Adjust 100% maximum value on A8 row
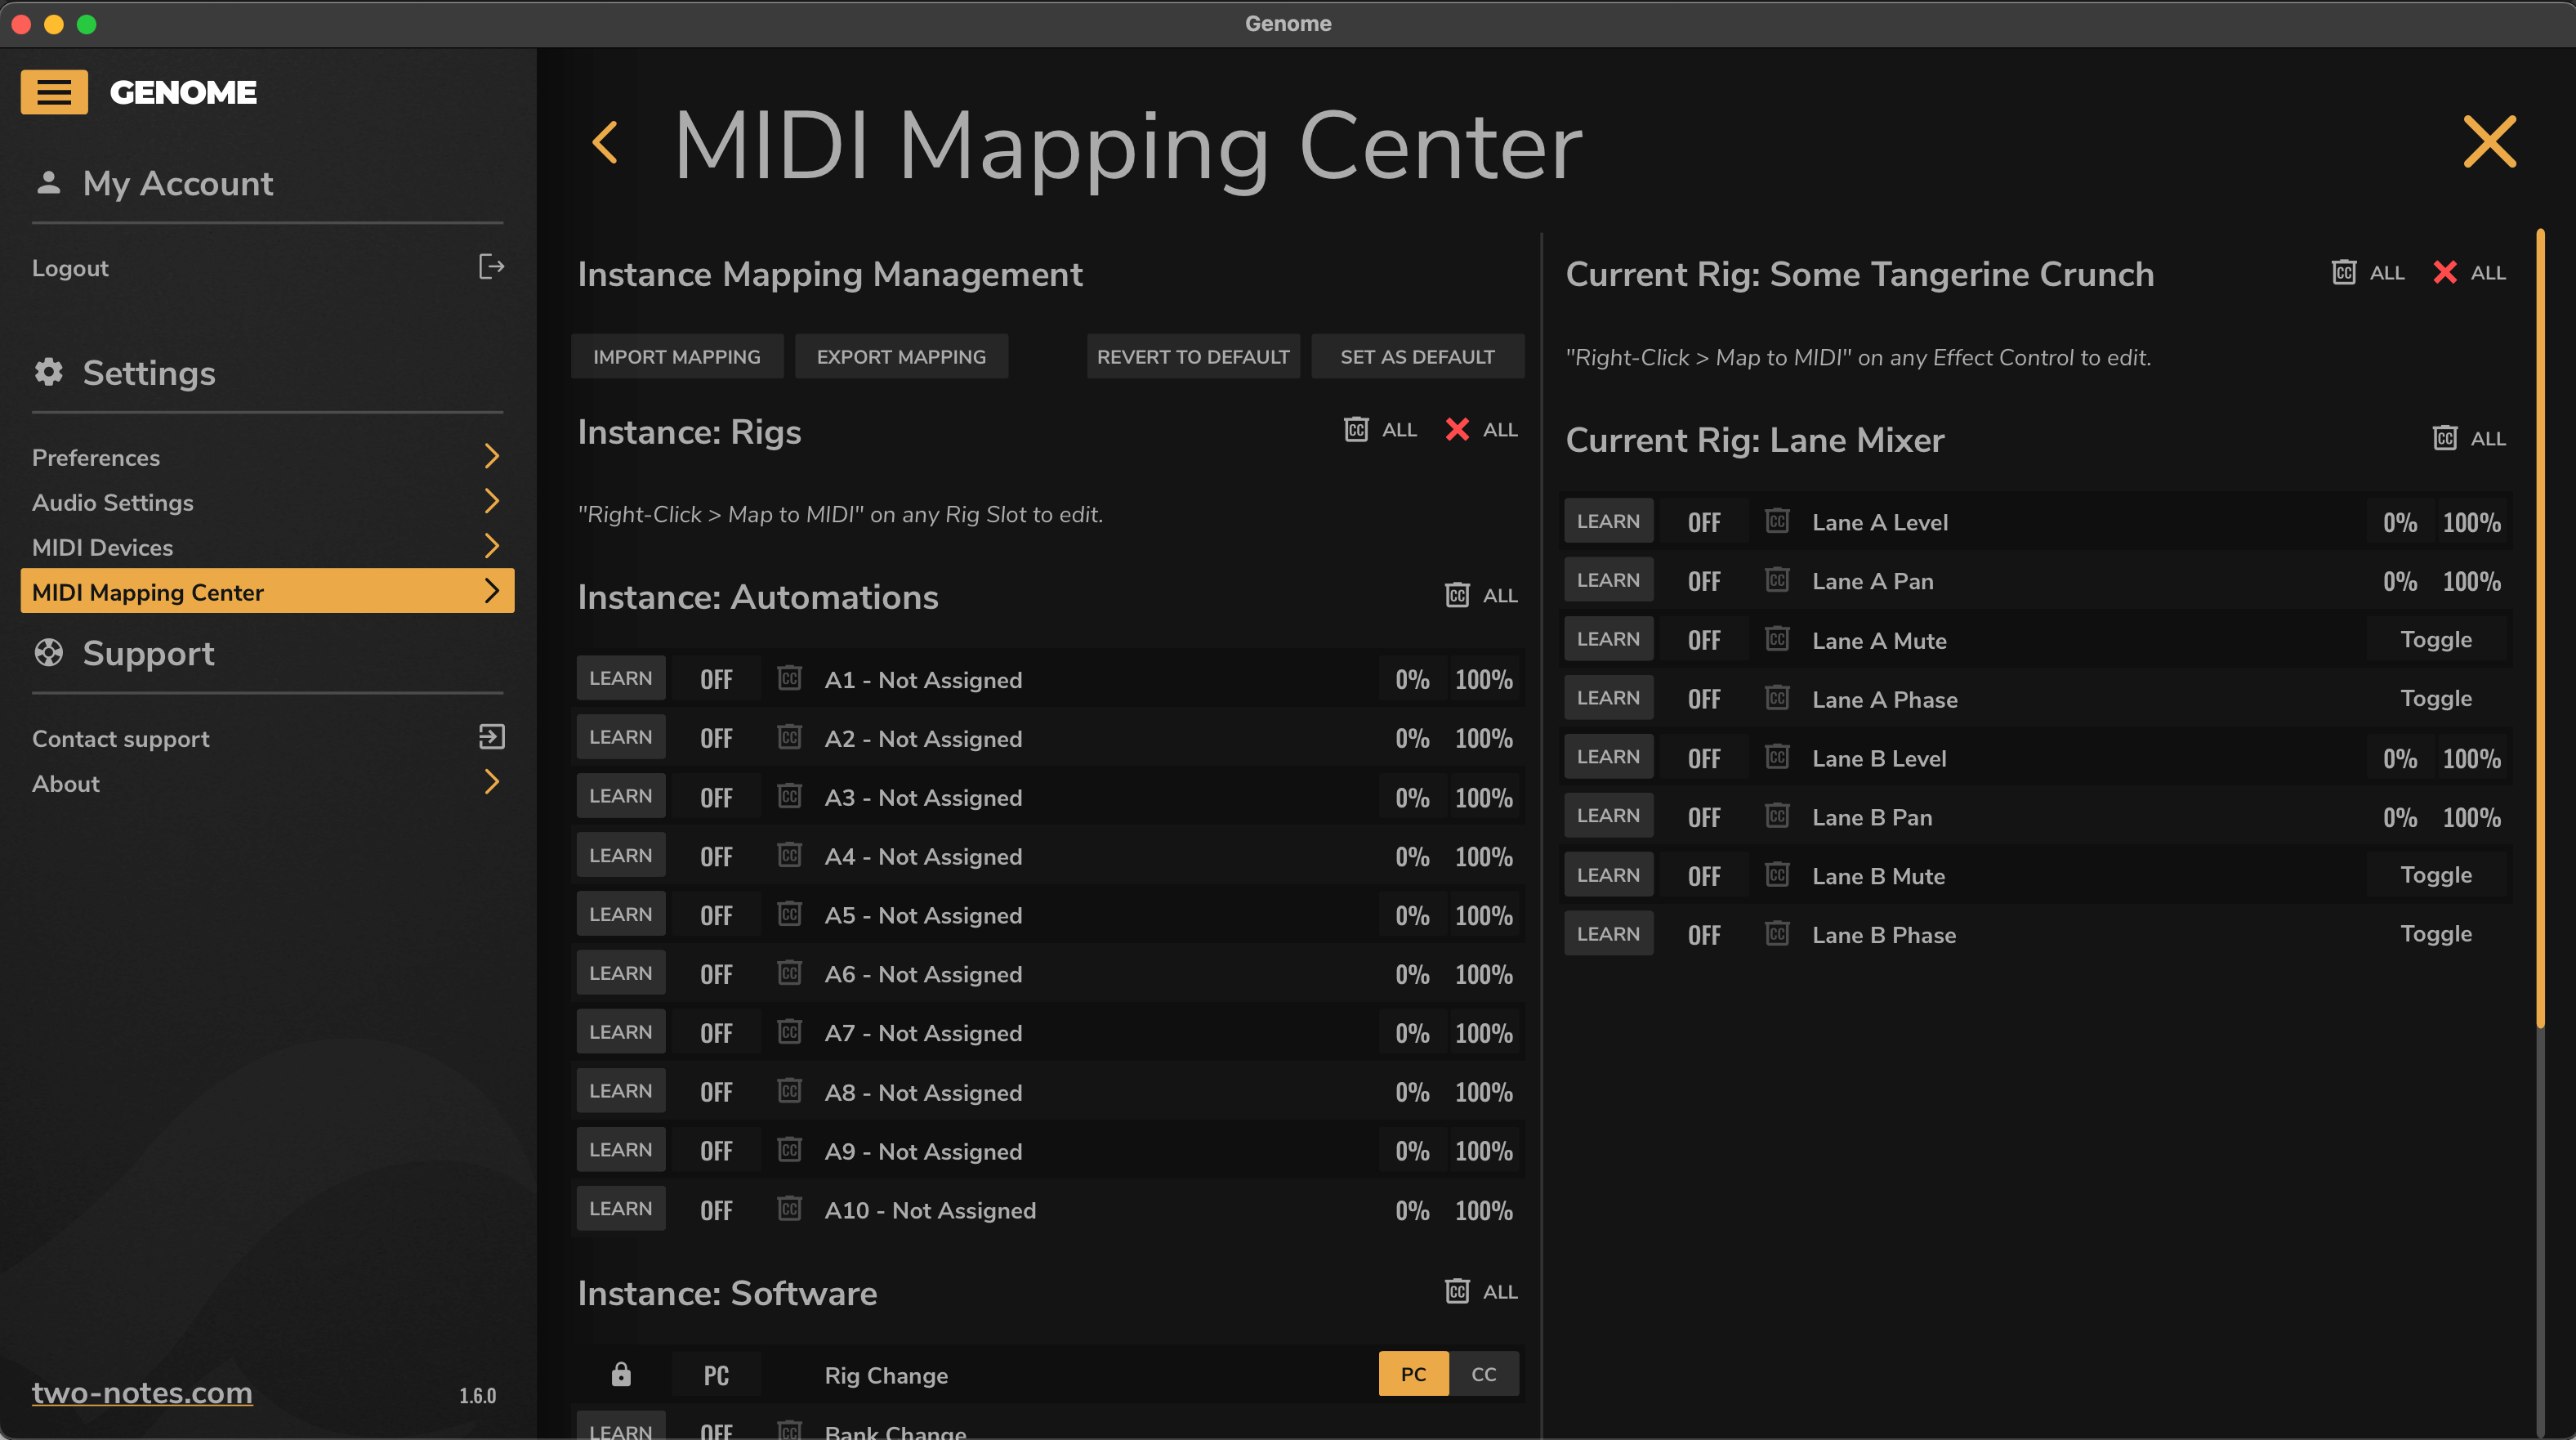This screenshot has width=2576, height=1440. click(x=1483, y=1092)
